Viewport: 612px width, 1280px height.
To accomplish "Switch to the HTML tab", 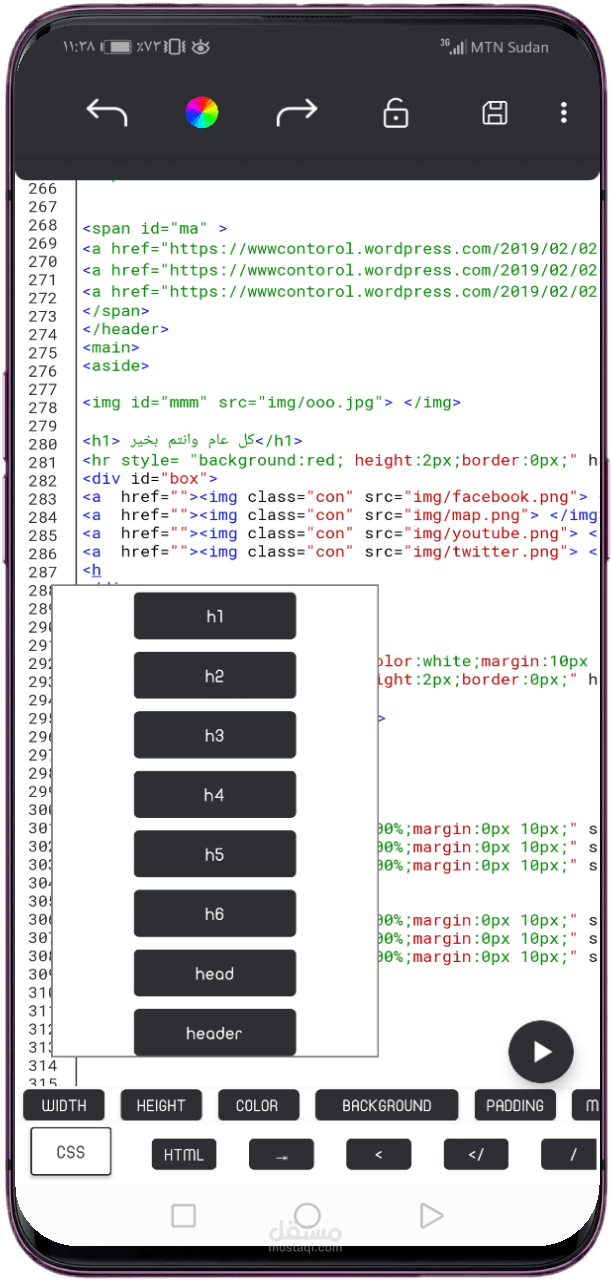I will click(184, 1154).
